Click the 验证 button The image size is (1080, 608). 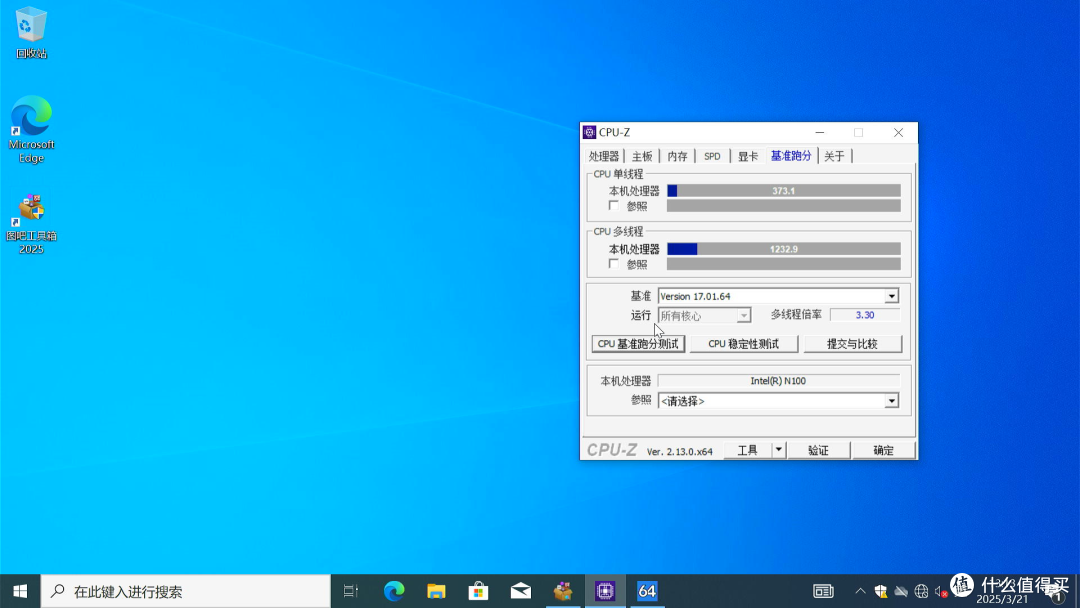point(818,450)
